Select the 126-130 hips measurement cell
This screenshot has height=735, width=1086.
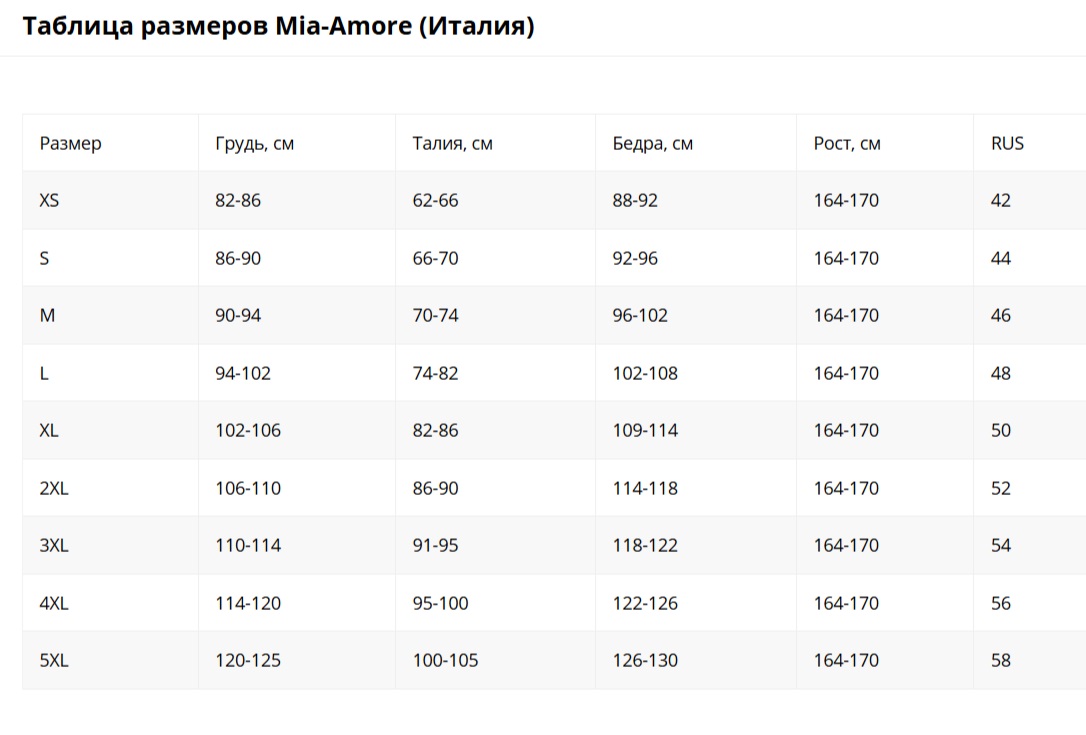click(x=645, y=660)
